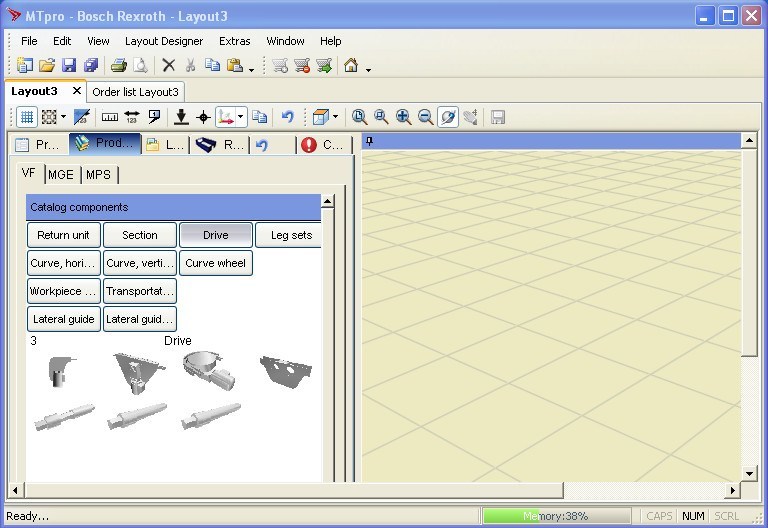Open the File menu

coord(29,41)
